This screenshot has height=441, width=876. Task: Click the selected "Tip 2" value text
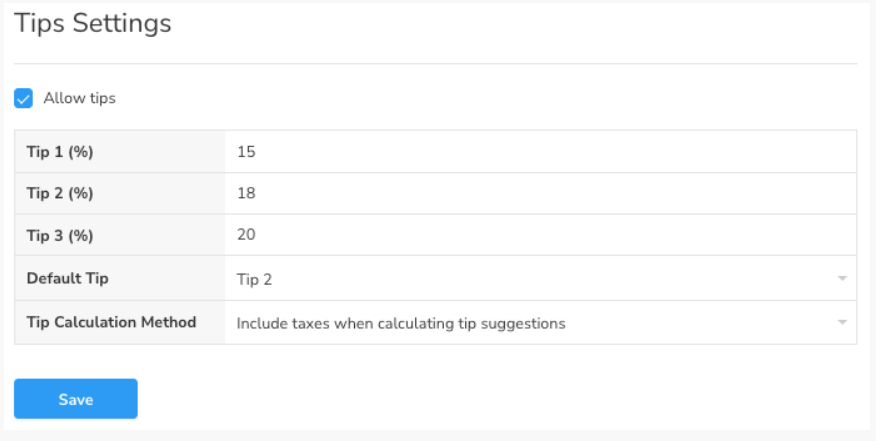tap(254, 279)
